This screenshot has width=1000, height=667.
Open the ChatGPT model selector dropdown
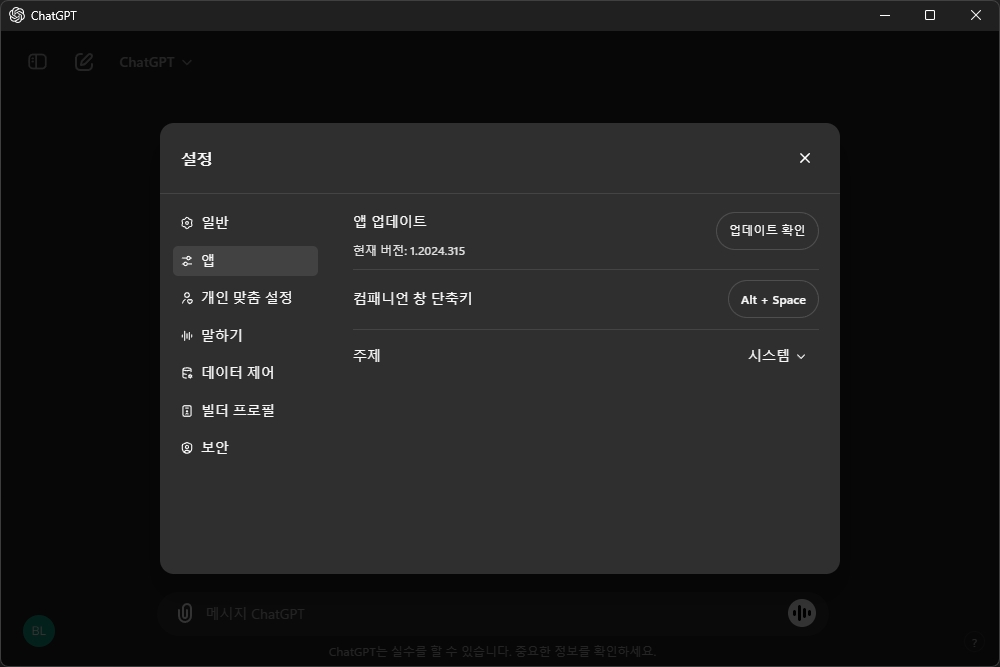[156, 62]
